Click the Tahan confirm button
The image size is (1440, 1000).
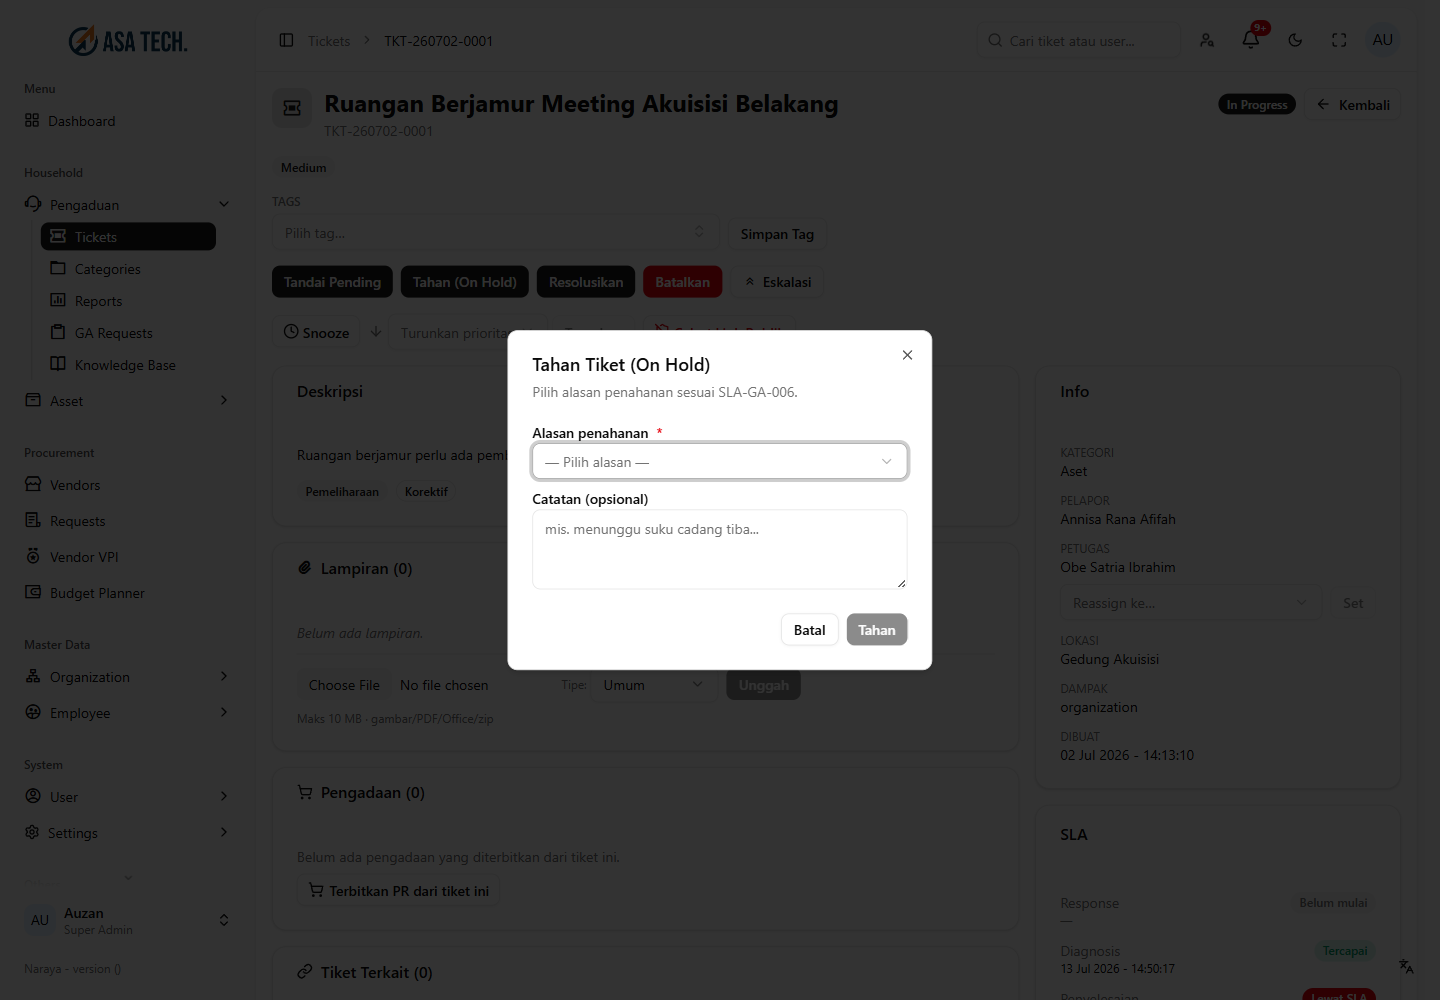pos(876,630)
